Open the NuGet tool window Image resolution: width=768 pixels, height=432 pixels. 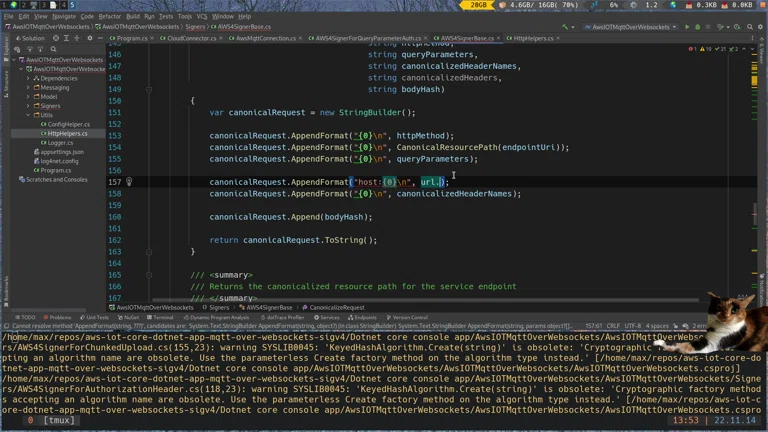(x=128, y=317)
